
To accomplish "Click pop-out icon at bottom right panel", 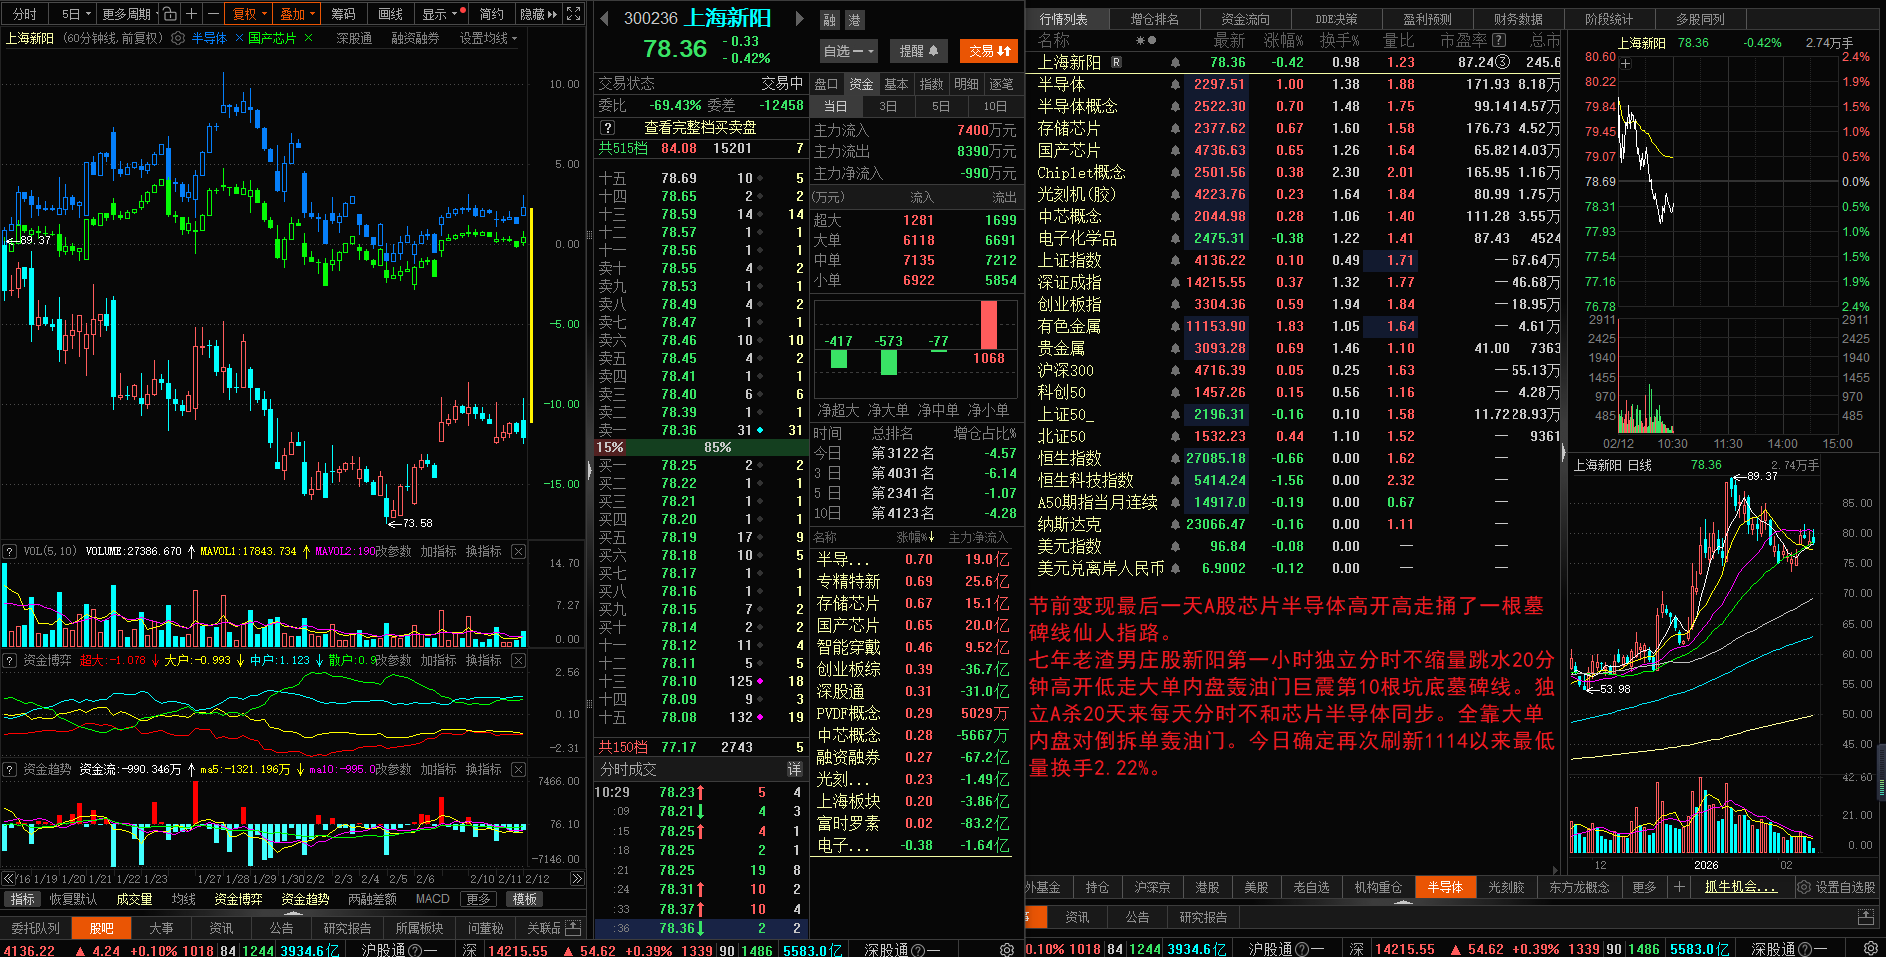I will tap(1866, 917).
